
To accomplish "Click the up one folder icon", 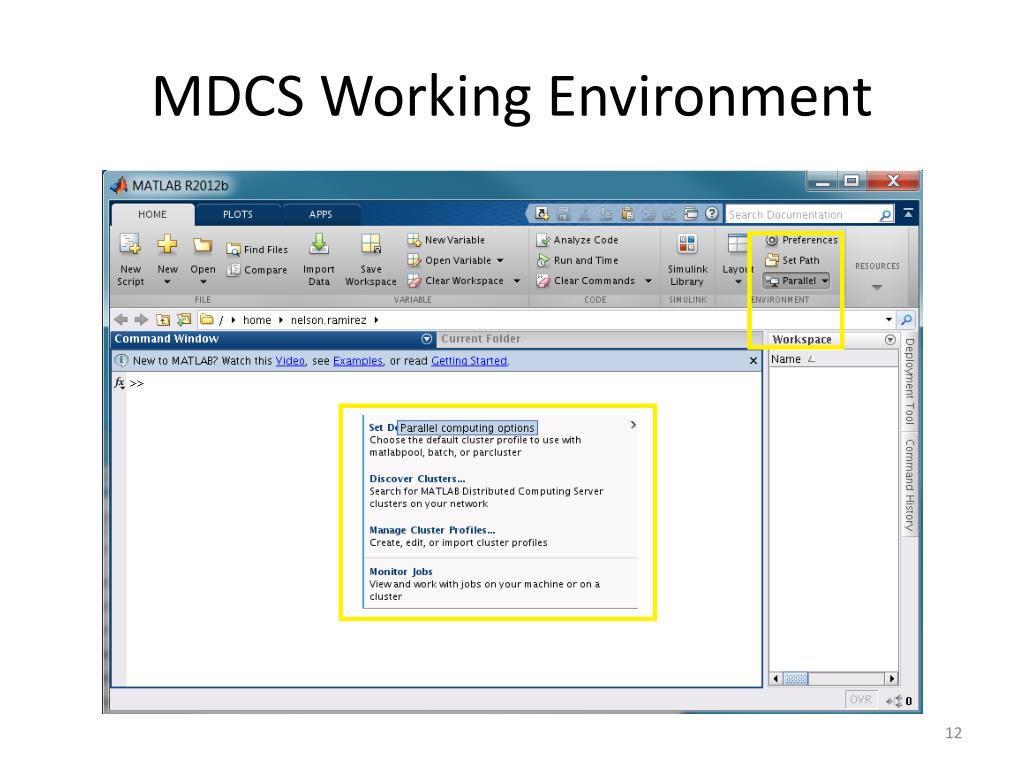I will 163,319.
